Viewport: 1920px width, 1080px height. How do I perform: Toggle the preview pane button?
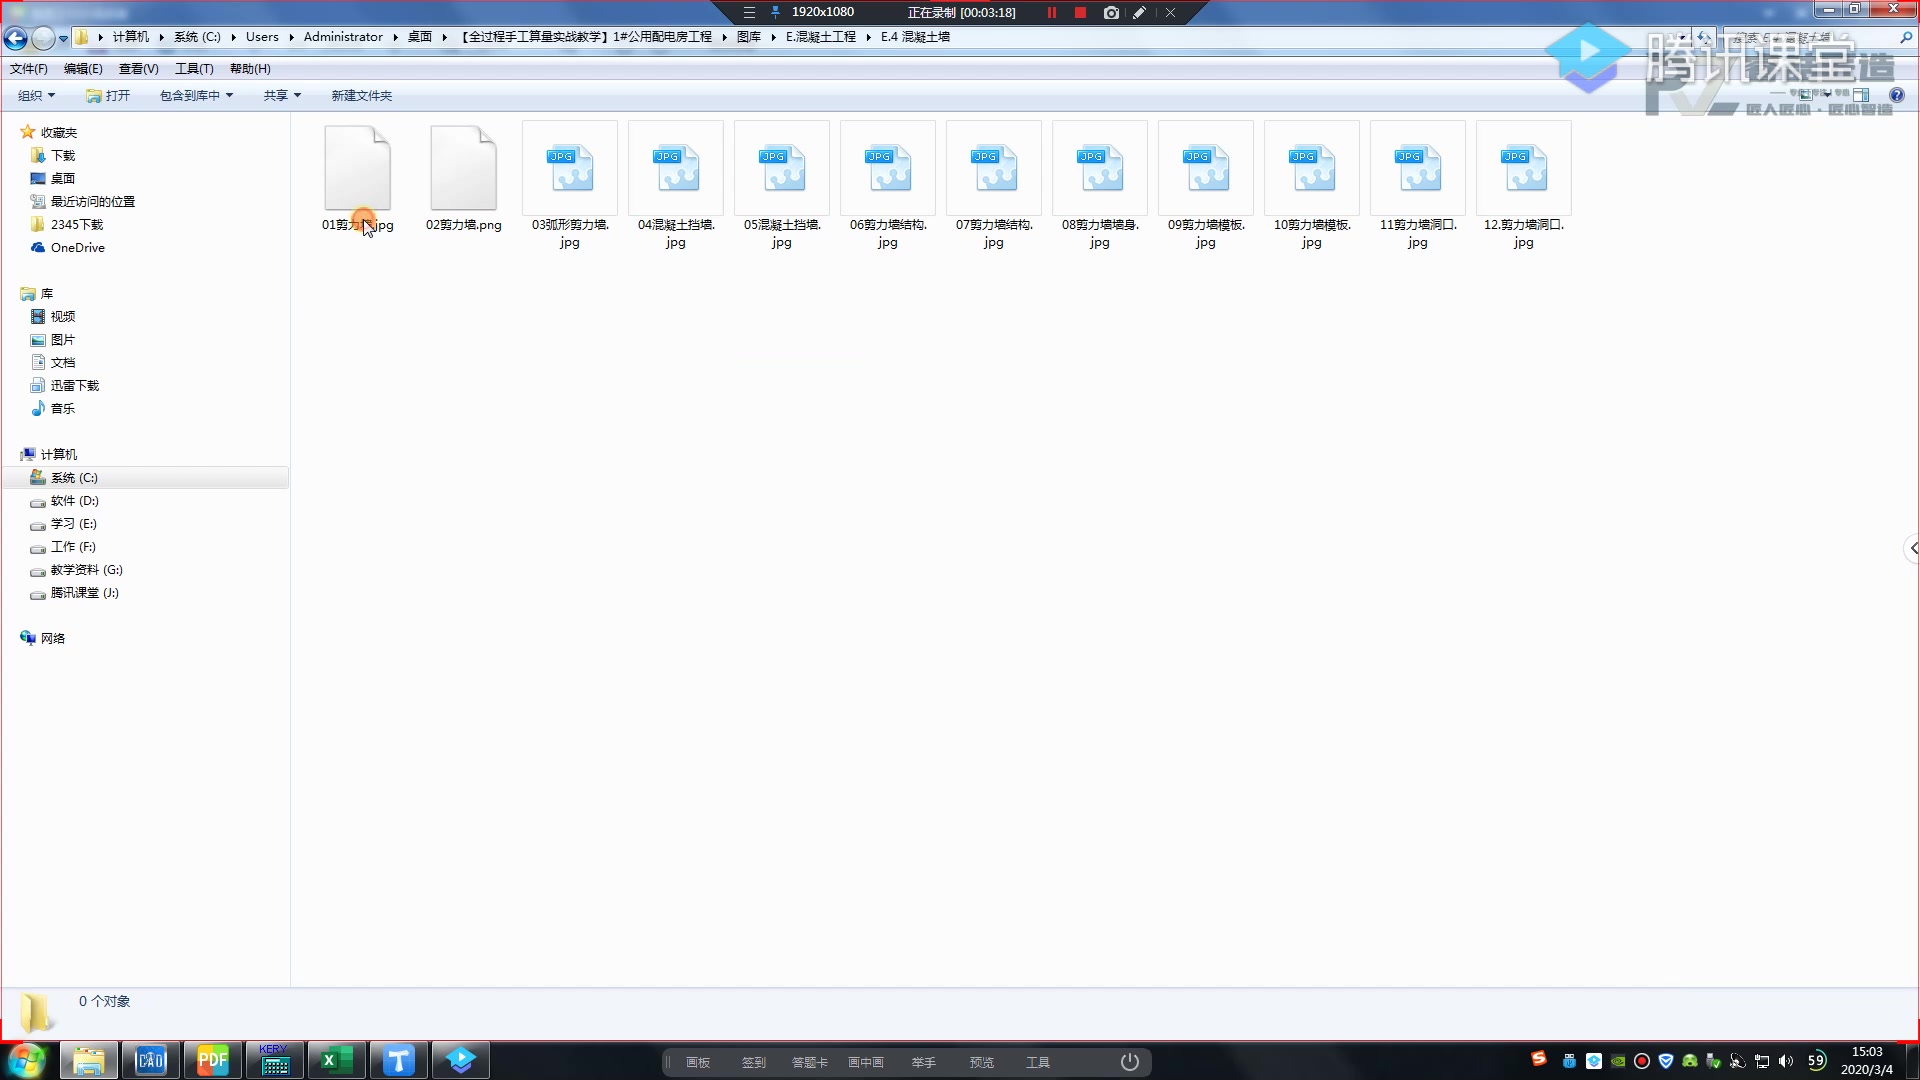click(1861, 96)
